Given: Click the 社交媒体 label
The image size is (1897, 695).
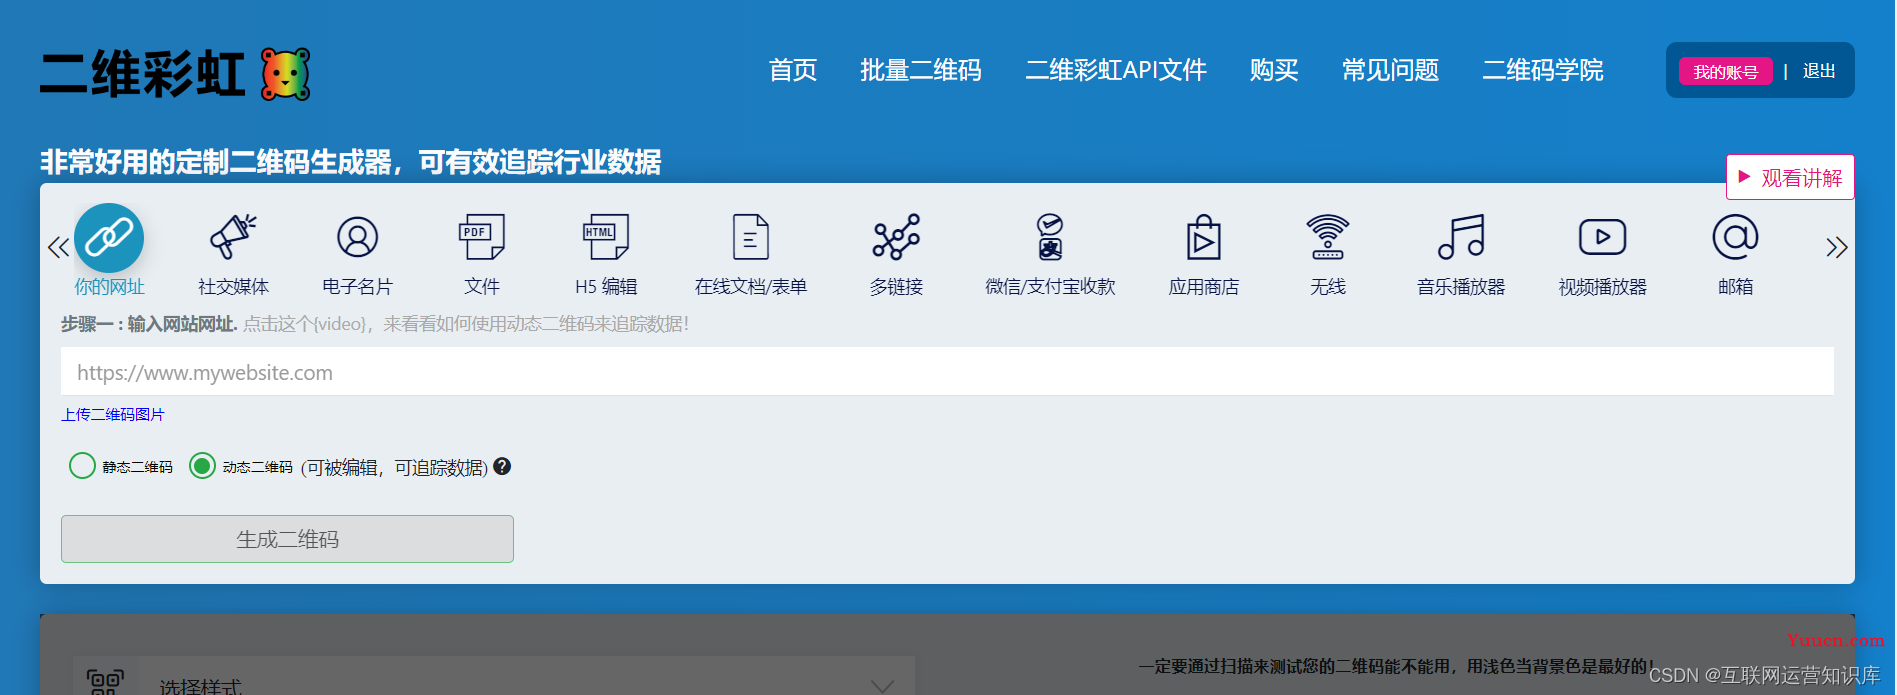Looking at the screenshot, I should [233, 287].
